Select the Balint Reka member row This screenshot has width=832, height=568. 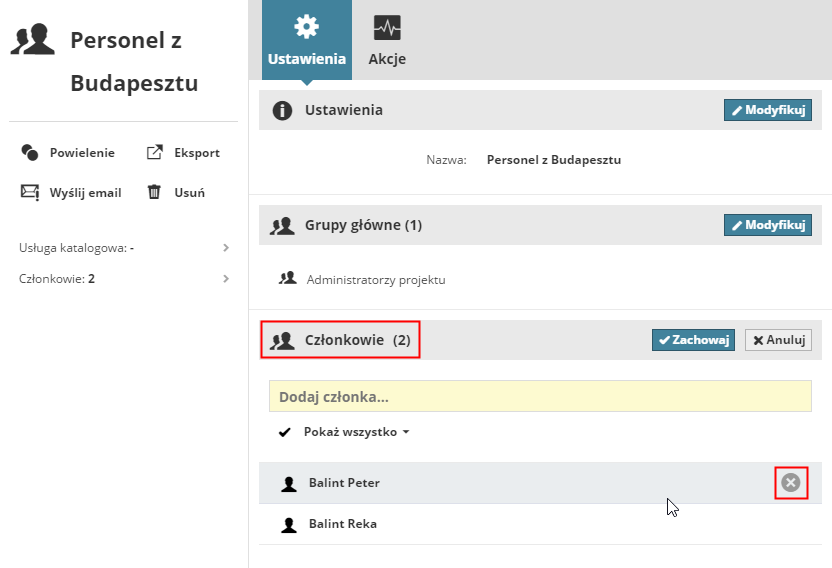tap(540, 524)
